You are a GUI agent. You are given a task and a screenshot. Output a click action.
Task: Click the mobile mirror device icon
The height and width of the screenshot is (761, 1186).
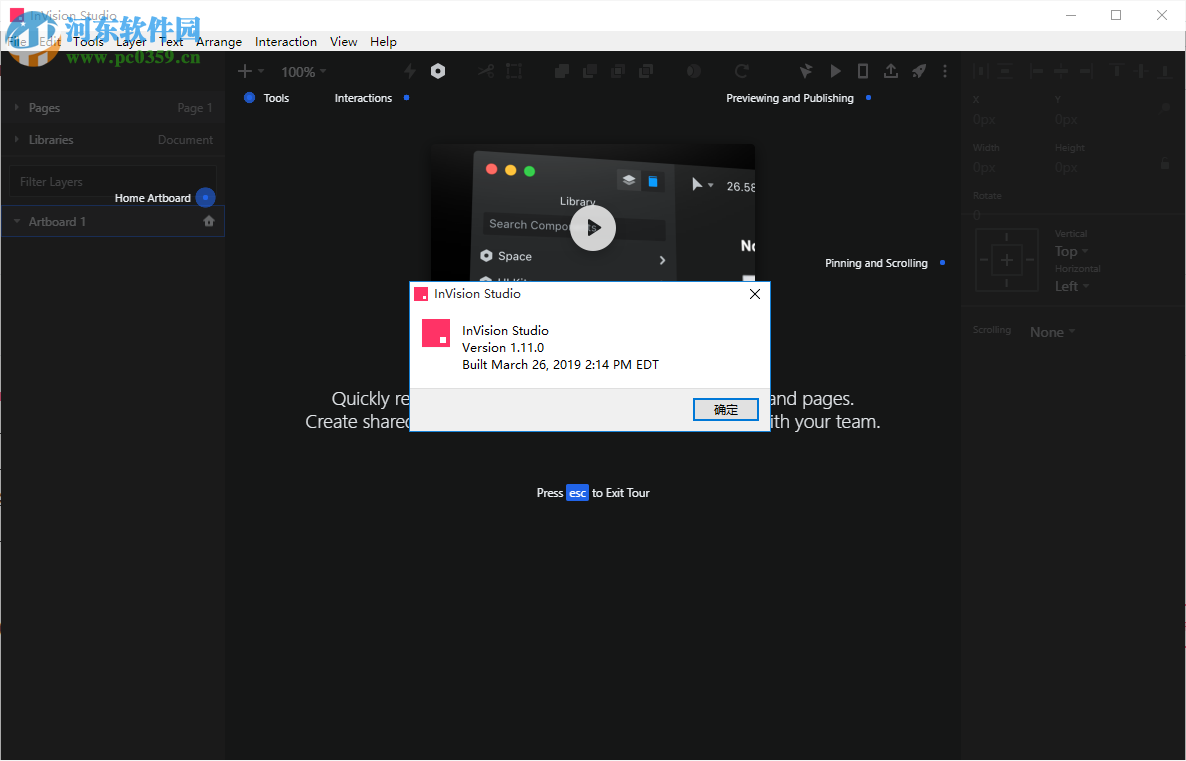click(x=863, y=71)
